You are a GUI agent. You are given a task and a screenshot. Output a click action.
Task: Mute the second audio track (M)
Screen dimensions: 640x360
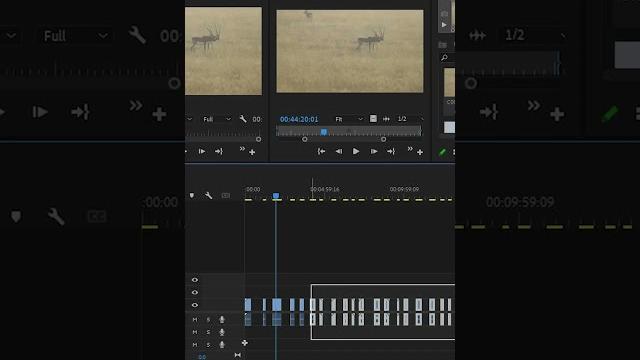(195, 332)
